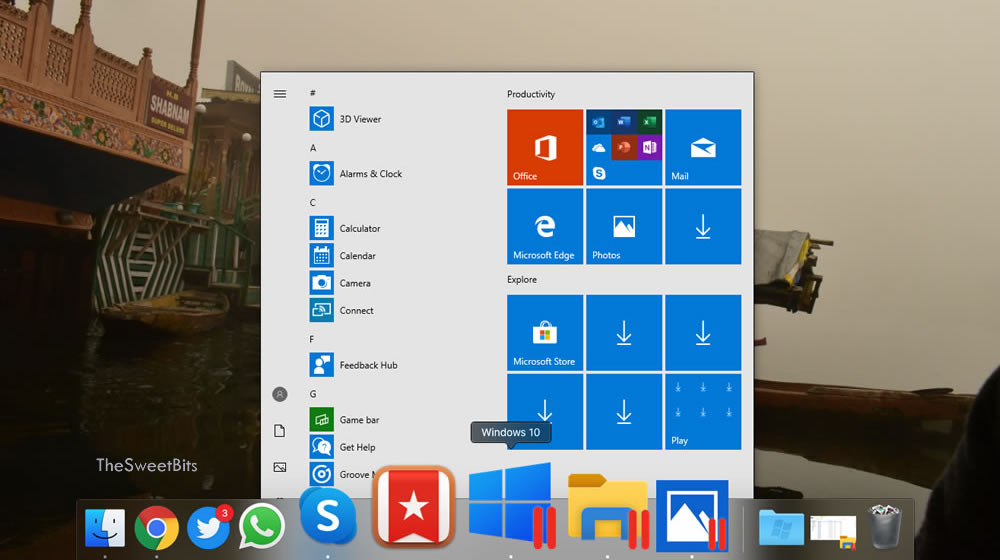Launch the Camera app
The image size is (1000, 560).
[x=340, y=283]
